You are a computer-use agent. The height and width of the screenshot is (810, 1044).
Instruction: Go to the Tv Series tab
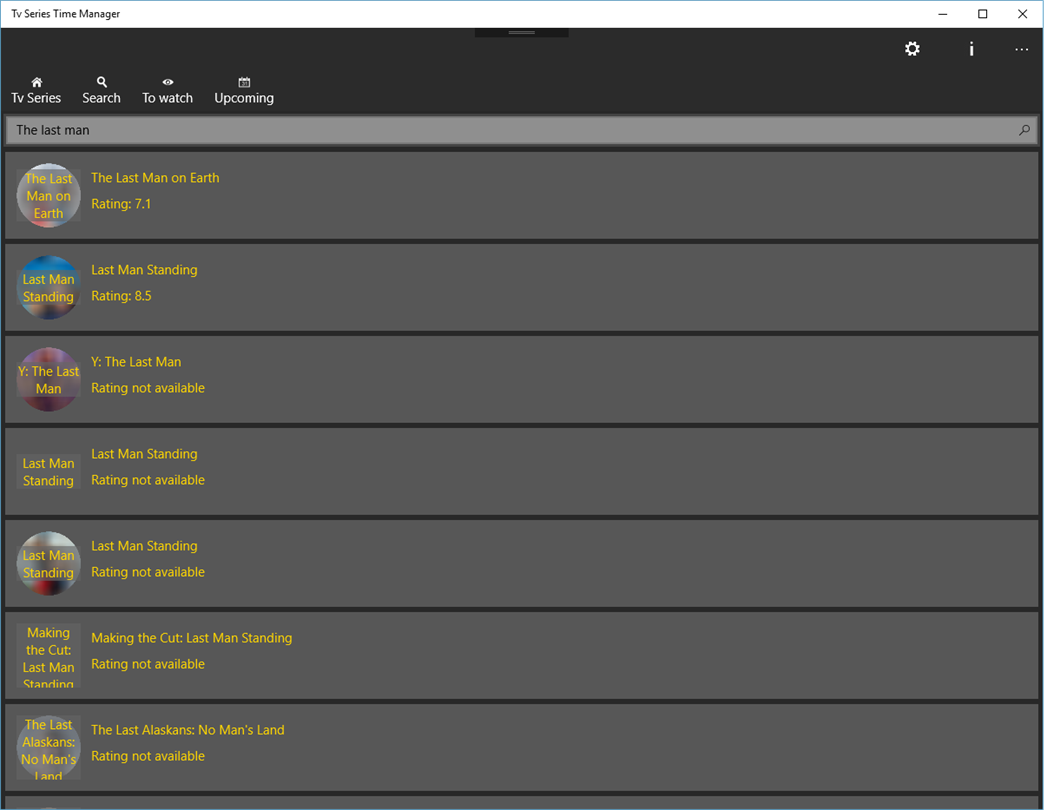36,91
